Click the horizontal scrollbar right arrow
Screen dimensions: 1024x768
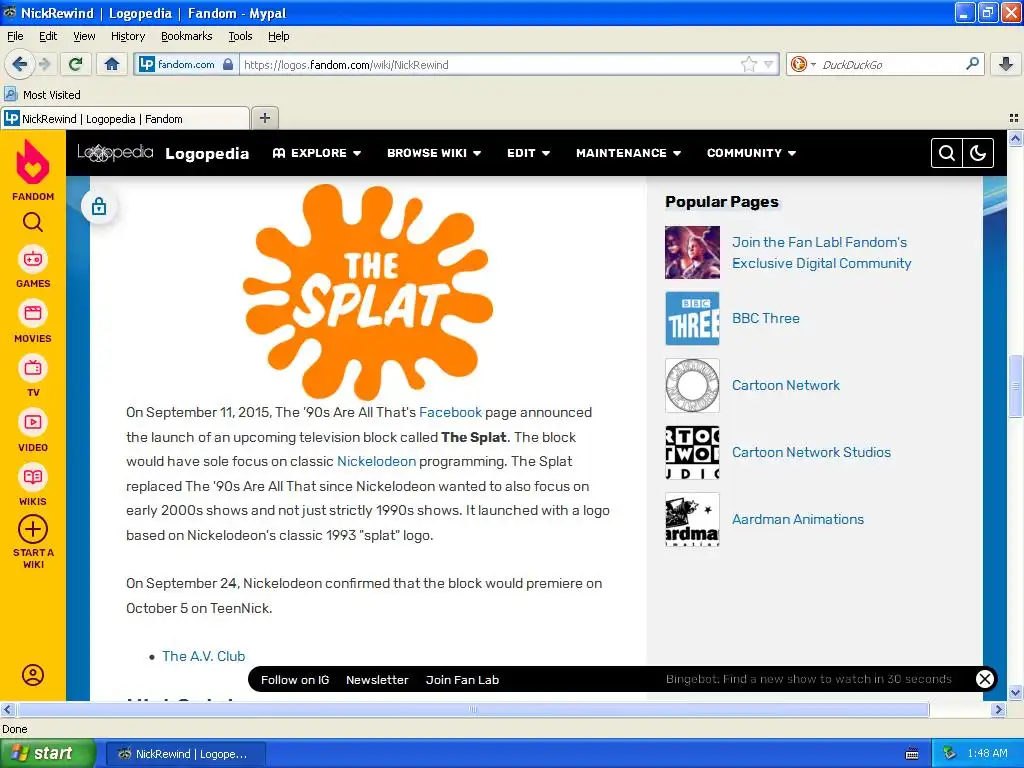[998, 709]
